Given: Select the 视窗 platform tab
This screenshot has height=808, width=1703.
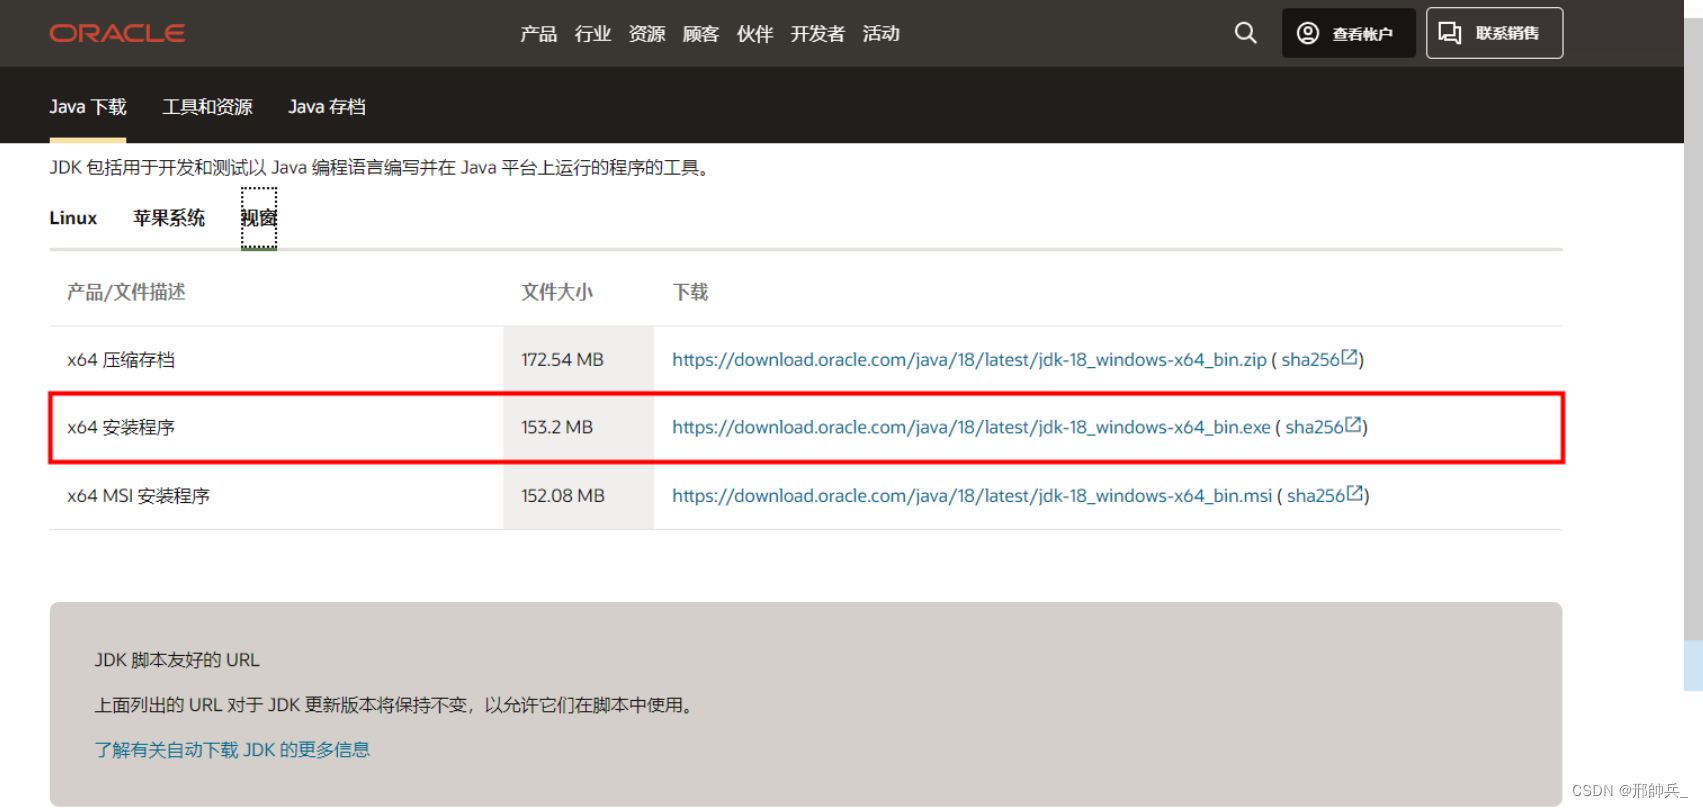Looking at the screenshot, I should [259, 218].
